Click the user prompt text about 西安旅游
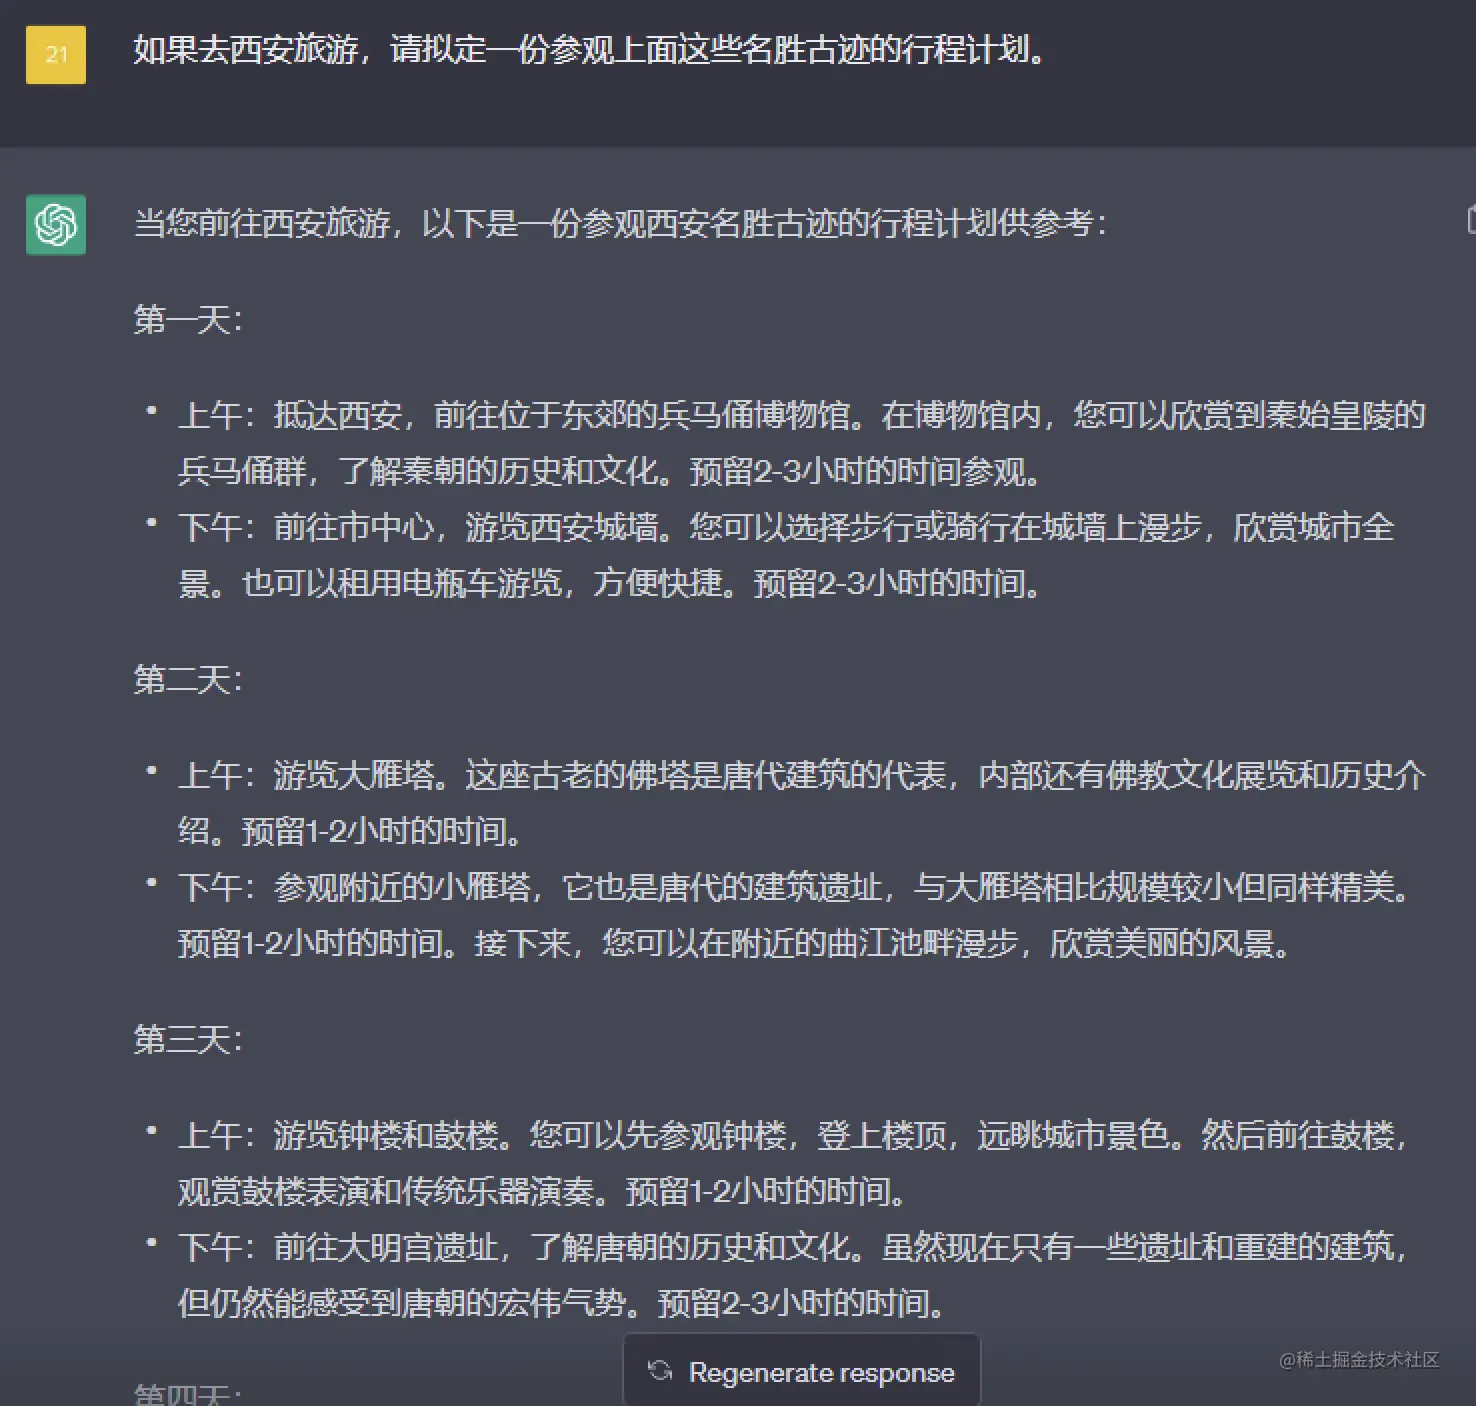The height and width of the screenshot is (1406, 1476). coord(591,50)
